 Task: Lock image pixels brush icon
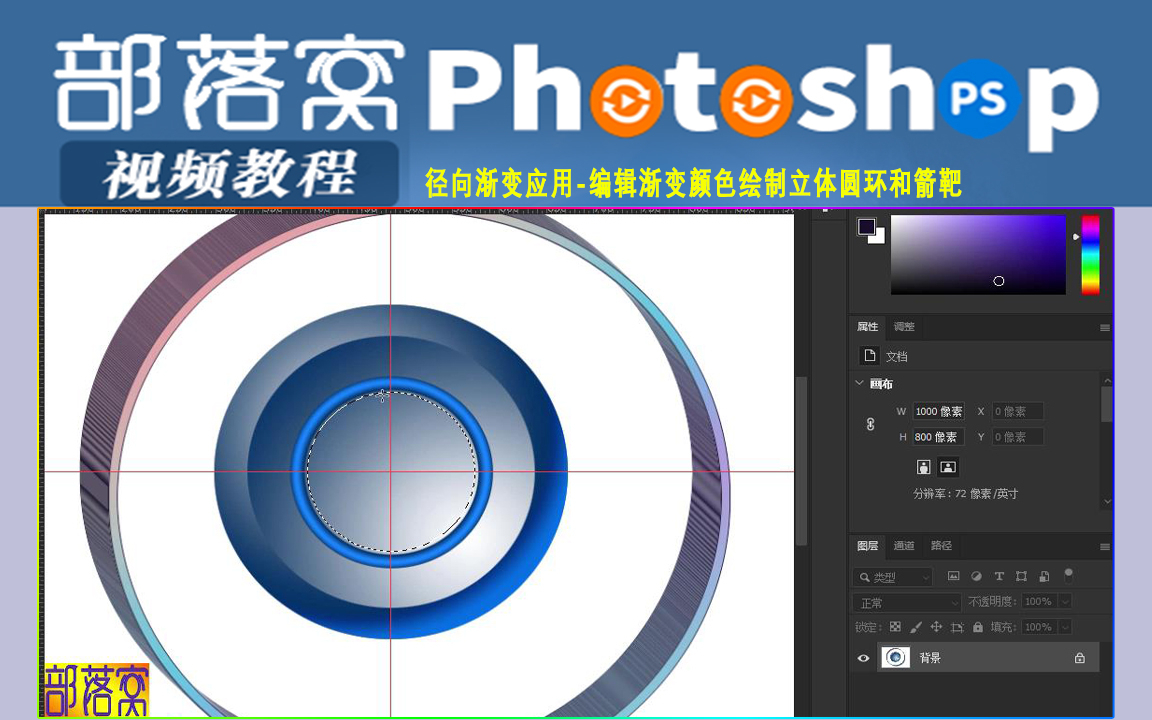[915, 627]
